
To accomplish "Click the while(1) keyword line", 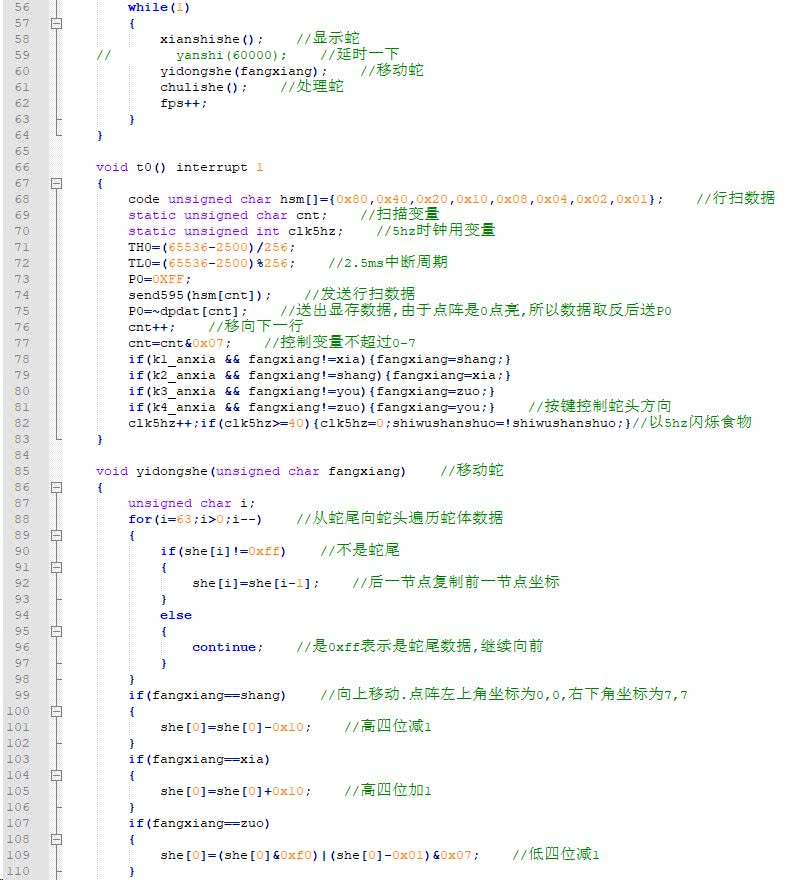I will [159, 7].
